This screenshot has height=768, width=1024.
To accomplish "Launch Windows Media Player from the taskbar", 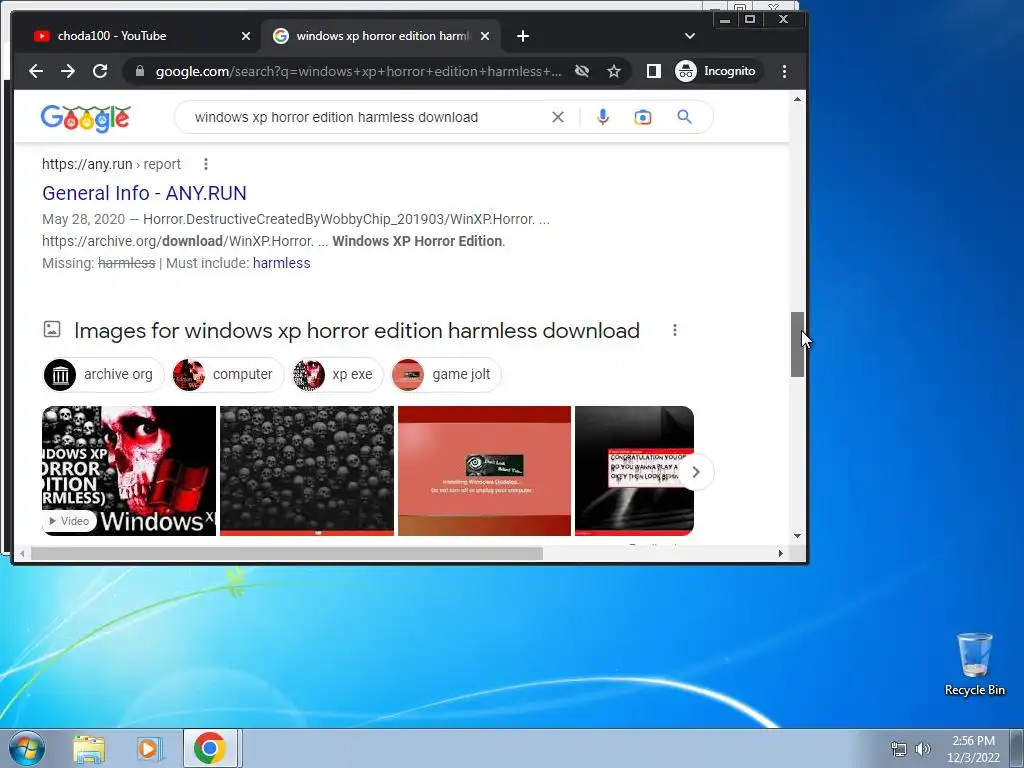I will (x=149, y=748).
